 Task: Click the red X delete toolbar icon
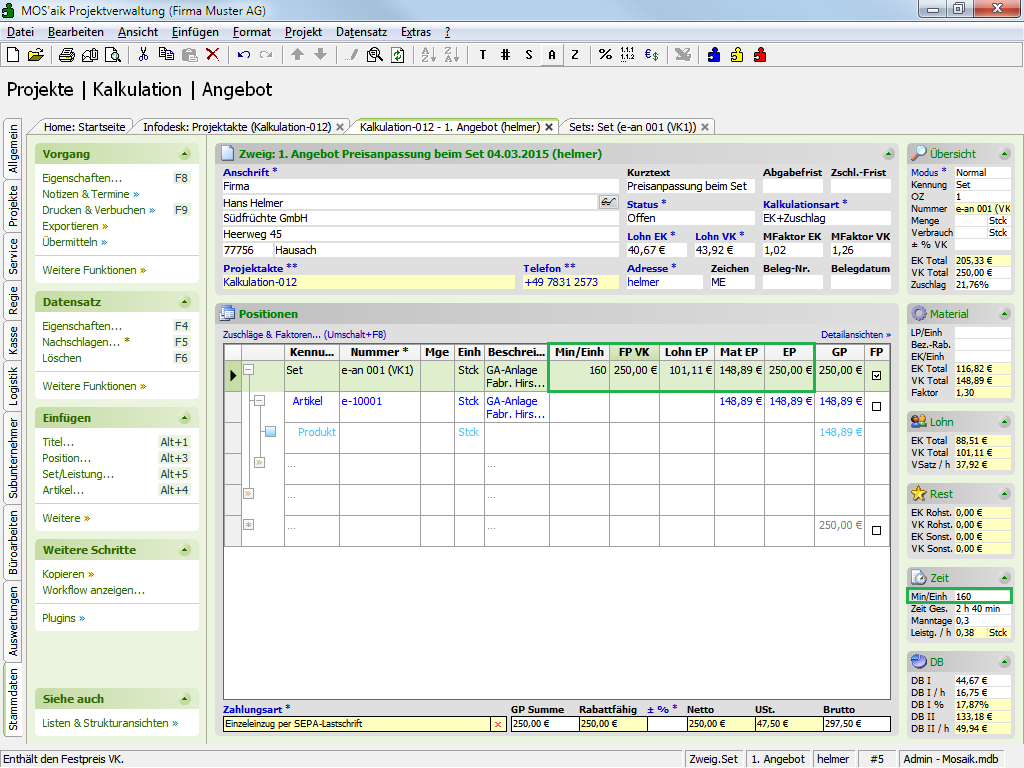[212, 55]
